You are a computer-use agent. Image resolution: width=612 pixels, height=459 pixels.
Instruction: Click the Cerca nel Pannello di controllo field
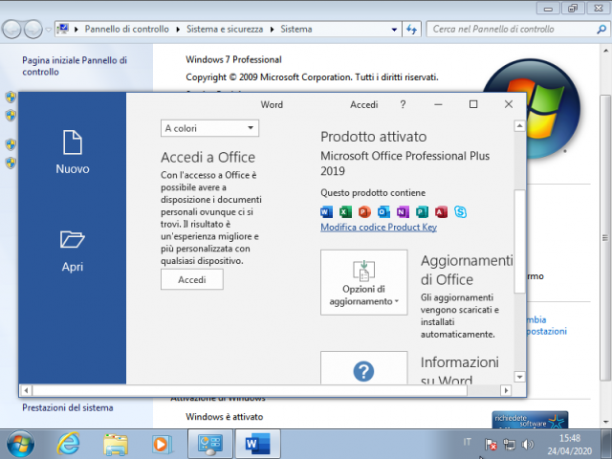click(x=514, y=29)
